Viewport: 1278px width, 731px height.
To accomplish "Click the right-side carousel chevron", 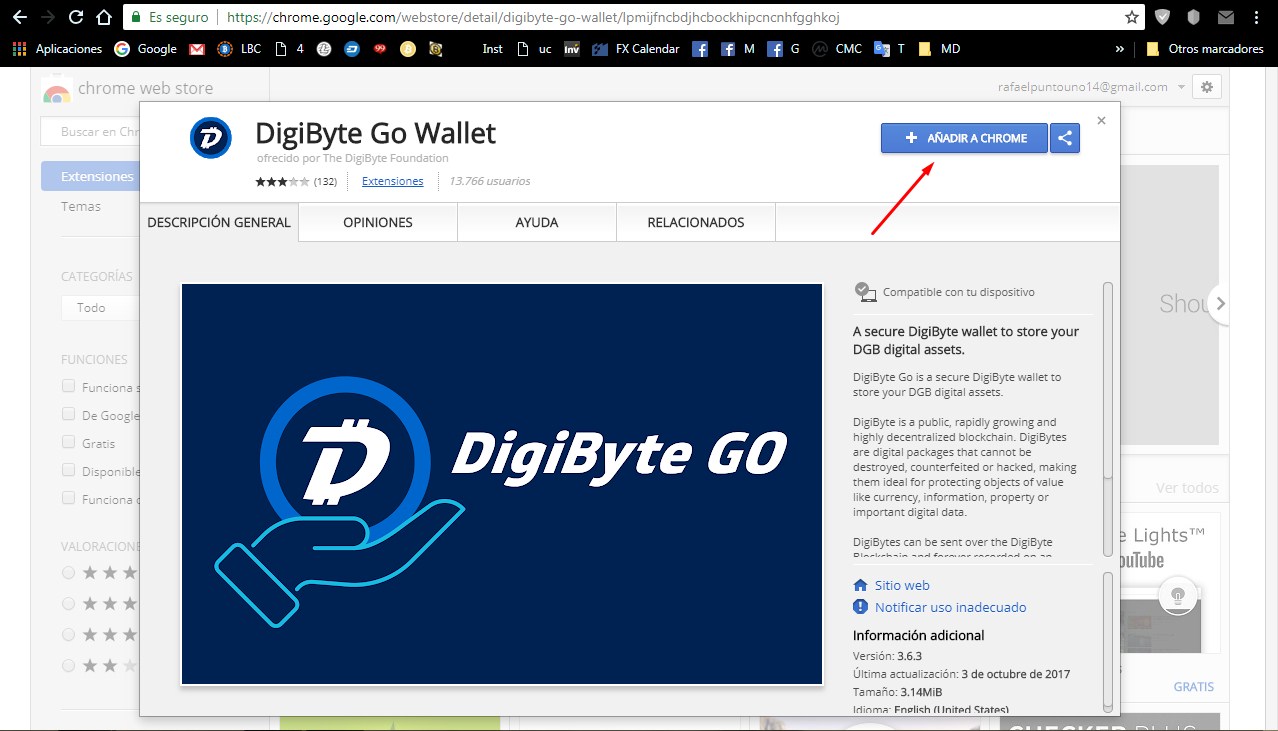I will (1219, 305).
